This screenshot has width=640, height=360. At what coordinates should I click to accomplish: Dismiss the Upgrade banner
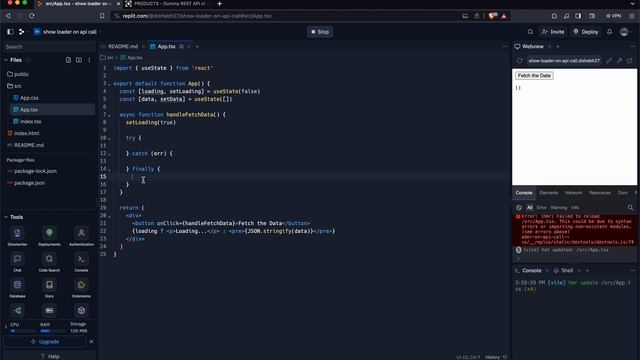[91, 342]
